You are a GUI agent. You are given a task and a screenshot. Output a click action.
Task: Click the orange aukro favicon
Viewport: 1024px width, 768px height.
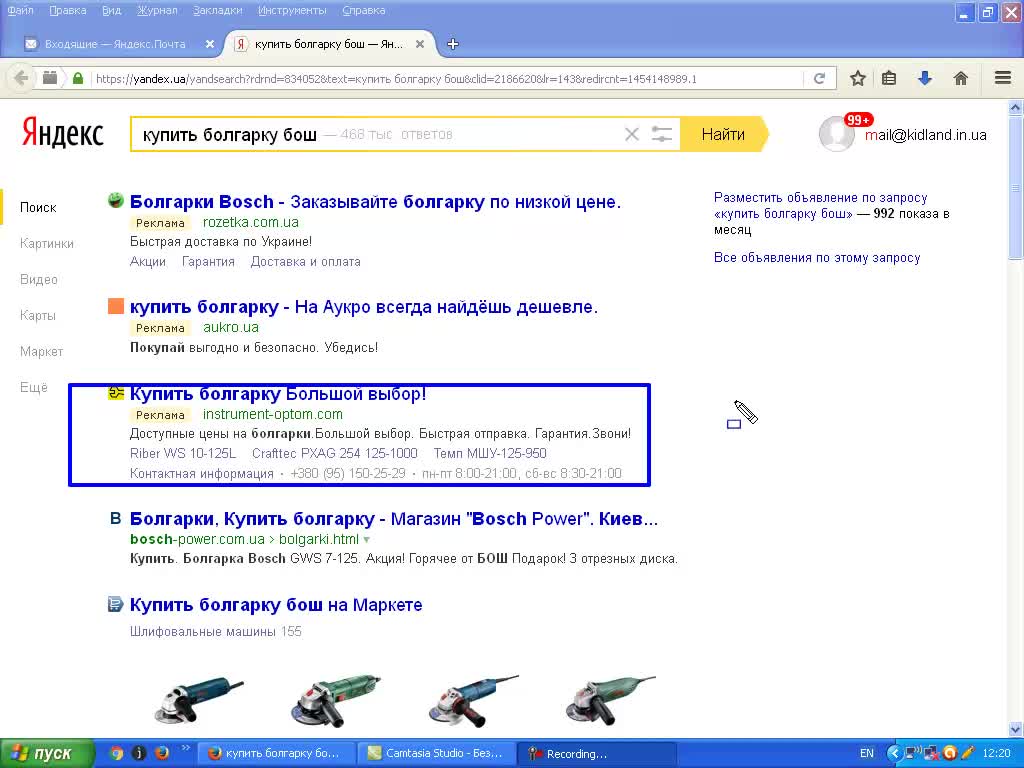[x=116, y=306]
